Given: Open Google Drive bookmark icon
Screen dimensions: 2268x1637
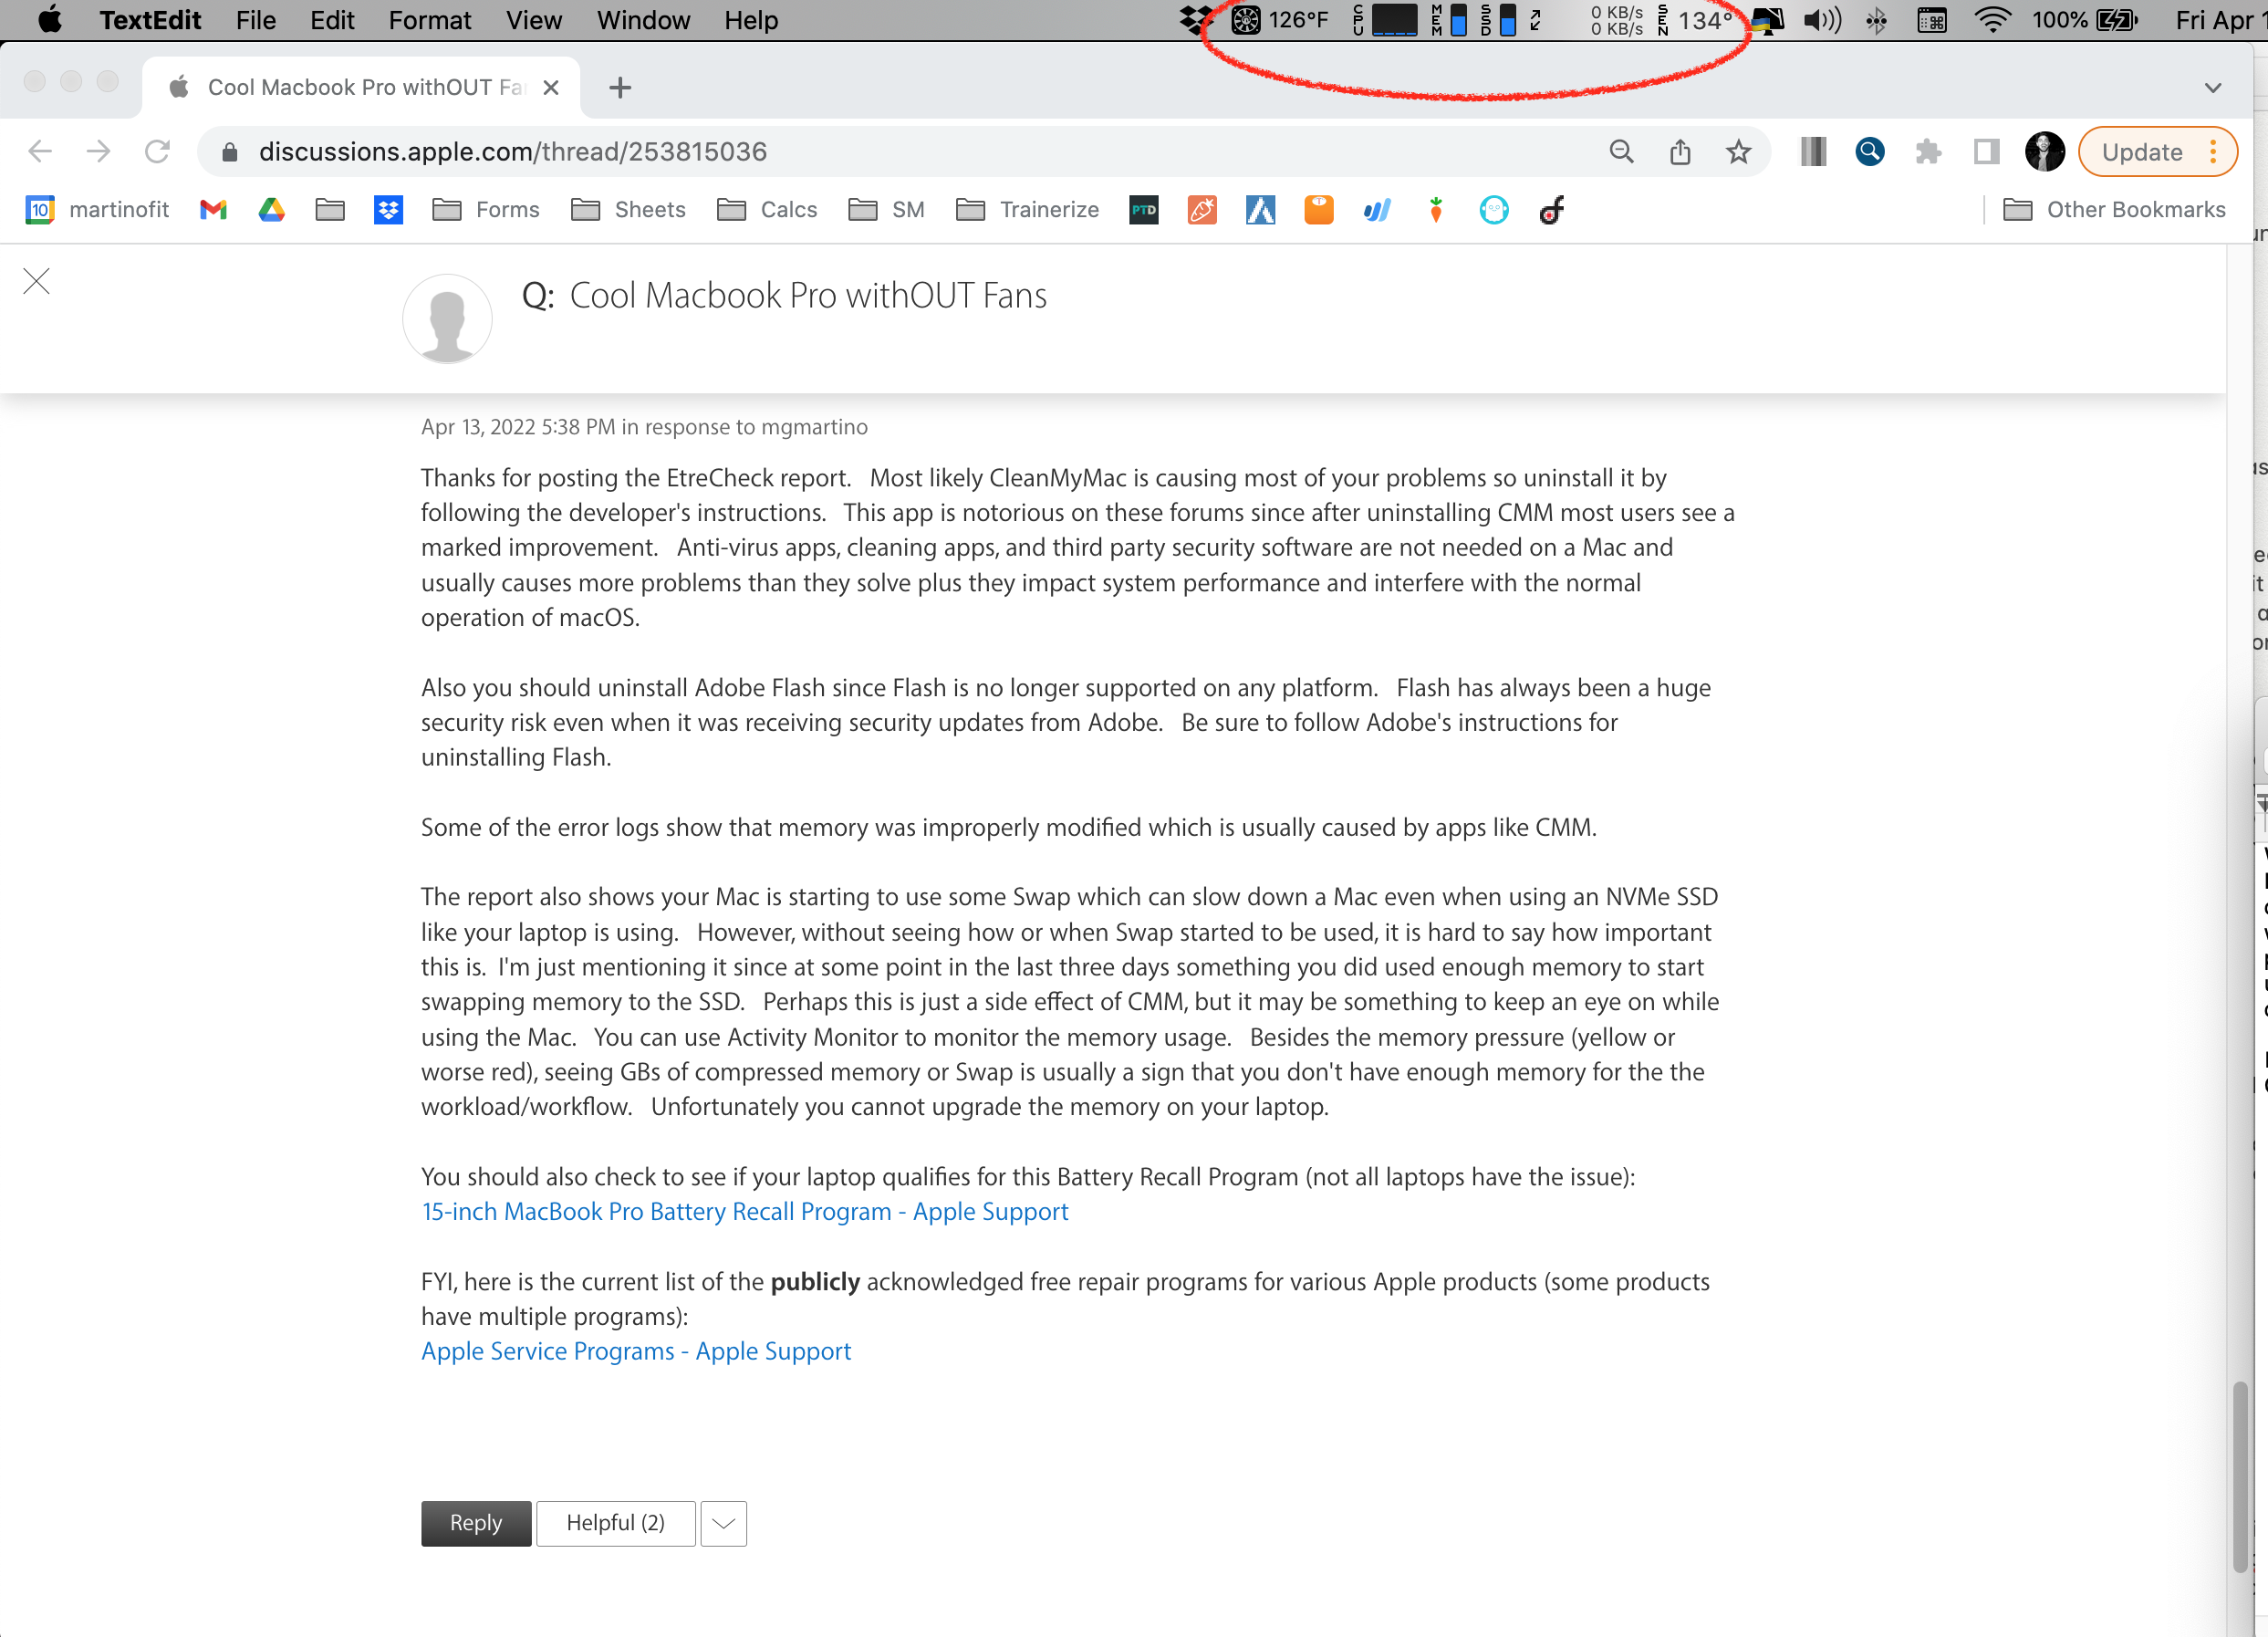Looking at the screenshot, I should pyautogui.click(x=271, y=210).
